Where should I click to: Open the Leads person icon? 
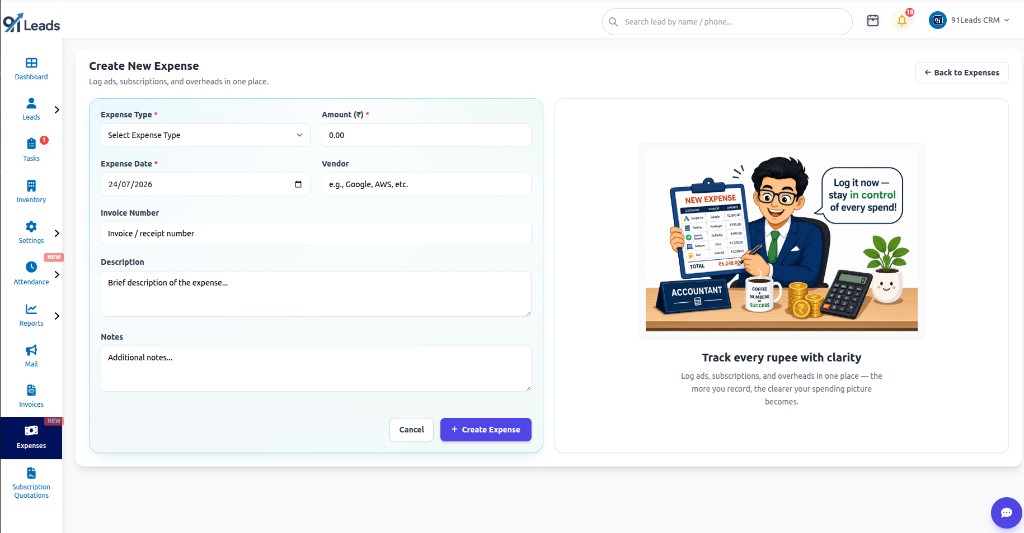pyautogui.click(x=31, y=103)
